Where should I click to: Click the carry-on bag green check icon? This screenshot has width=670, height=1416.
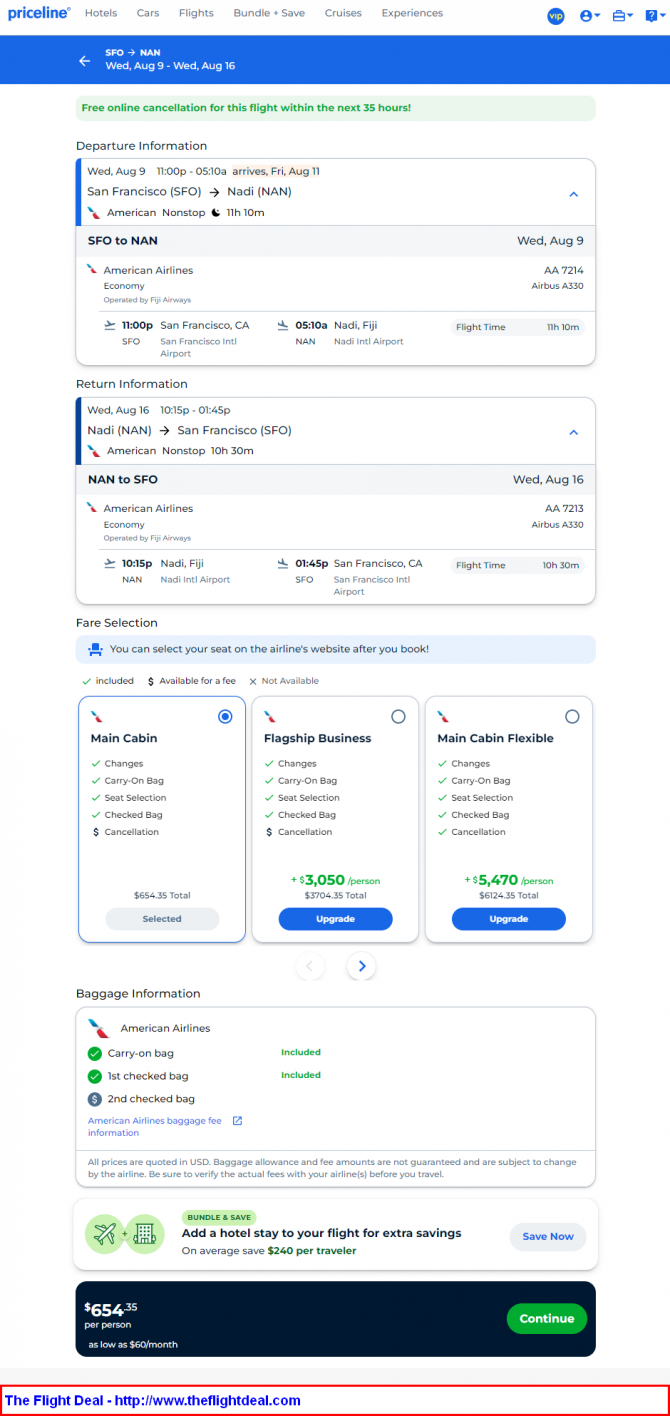pyautogui.click(x=95, y=1053)
